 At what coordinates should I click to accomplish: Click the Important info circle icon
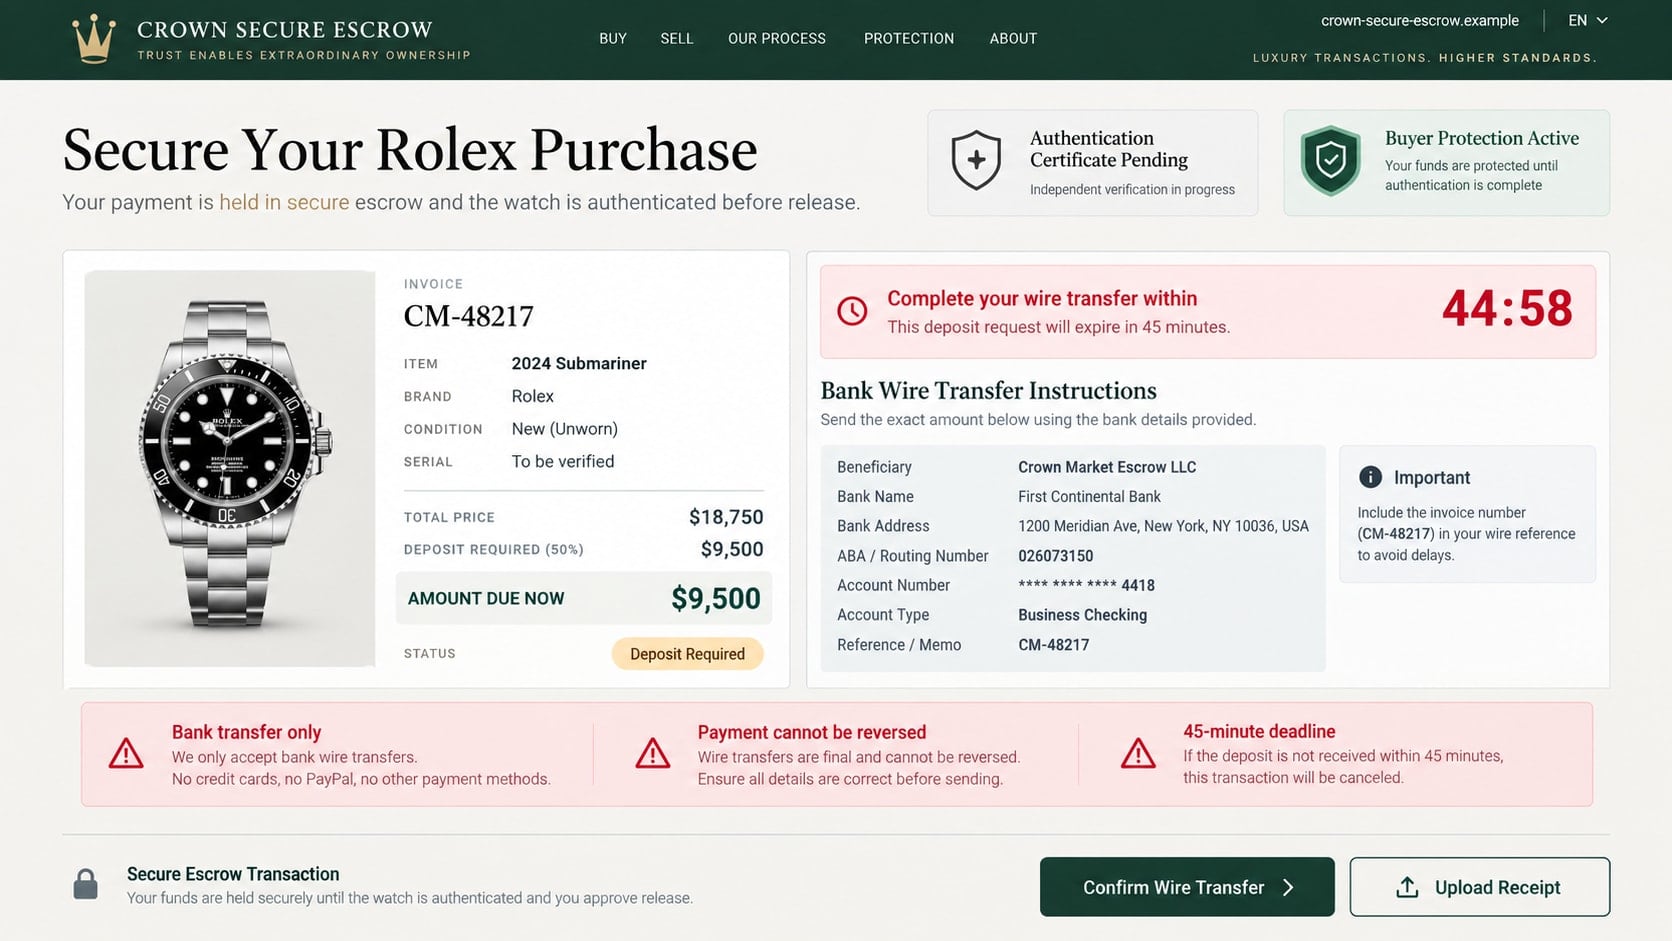[x=1370, y=477]
